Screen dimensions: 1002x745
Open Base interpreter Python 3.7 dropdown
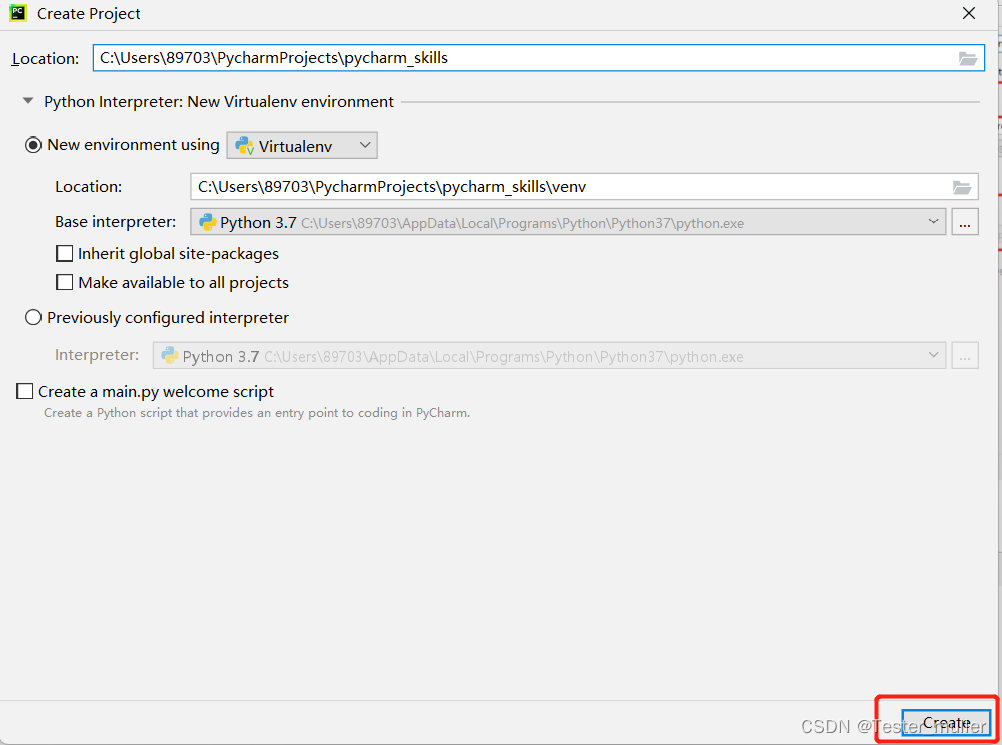coord(568,222)
